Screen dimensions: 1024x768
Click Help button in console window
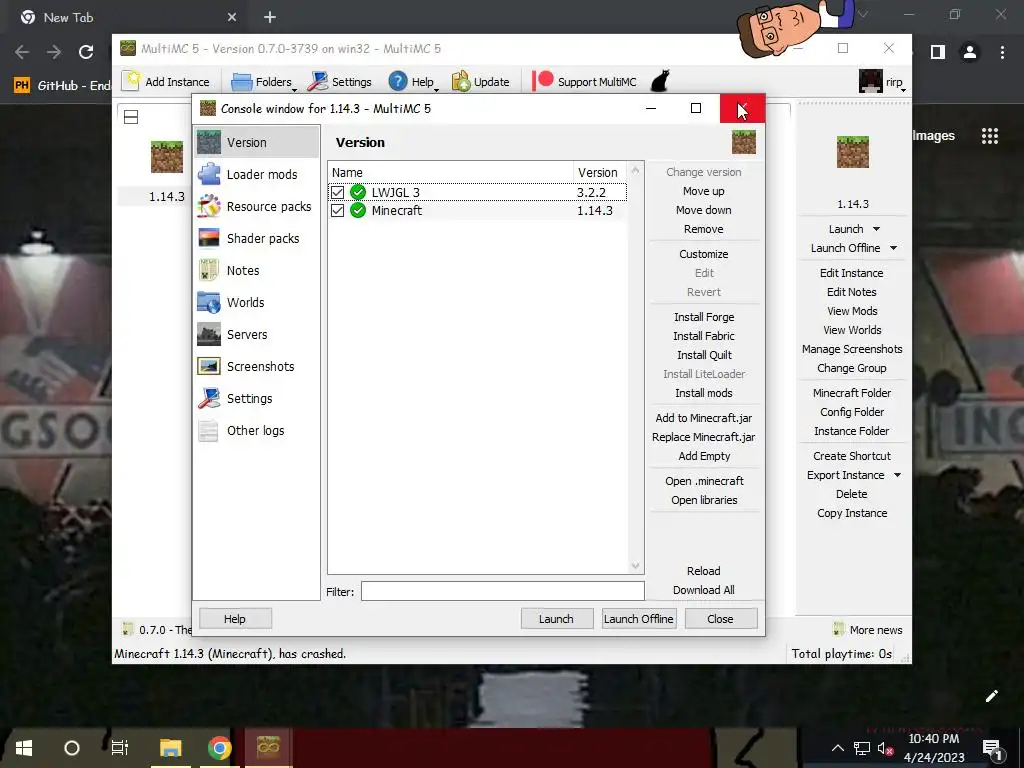click(x=235, y=618)
